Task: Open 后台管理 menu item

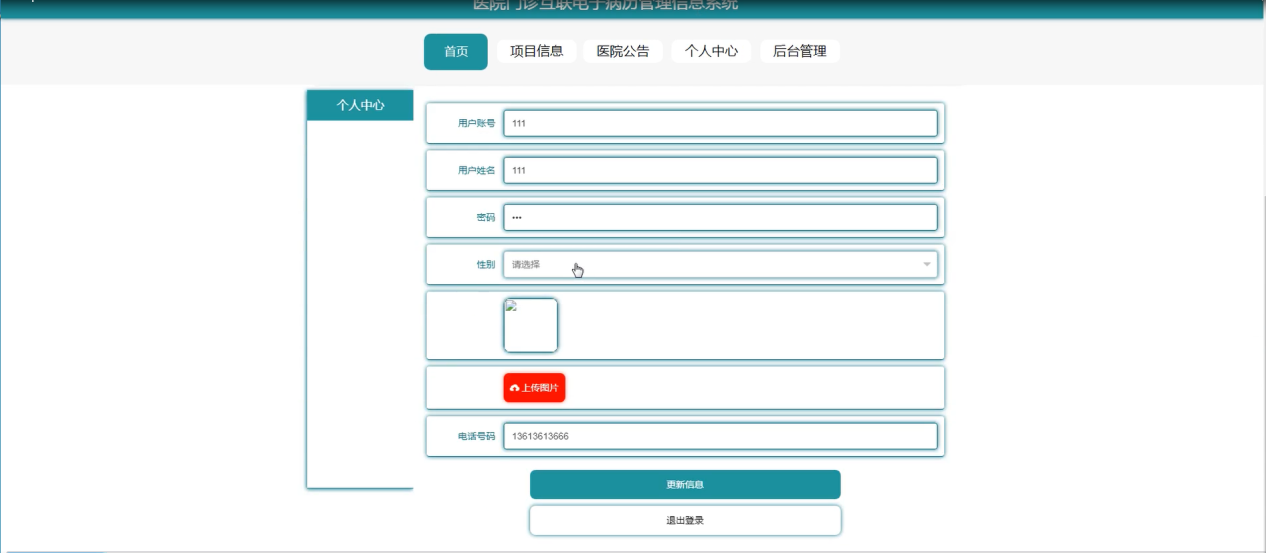Action: click(800, 52)
